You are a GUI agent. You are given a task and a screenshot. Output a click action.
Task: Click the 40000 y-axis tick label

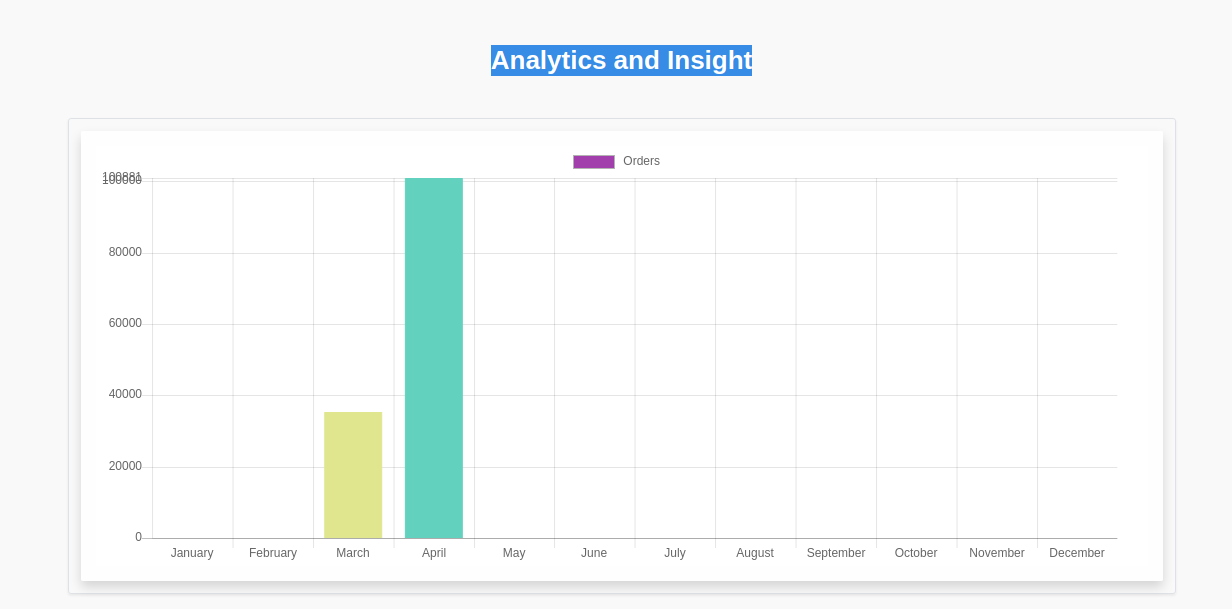click(125, 394)
